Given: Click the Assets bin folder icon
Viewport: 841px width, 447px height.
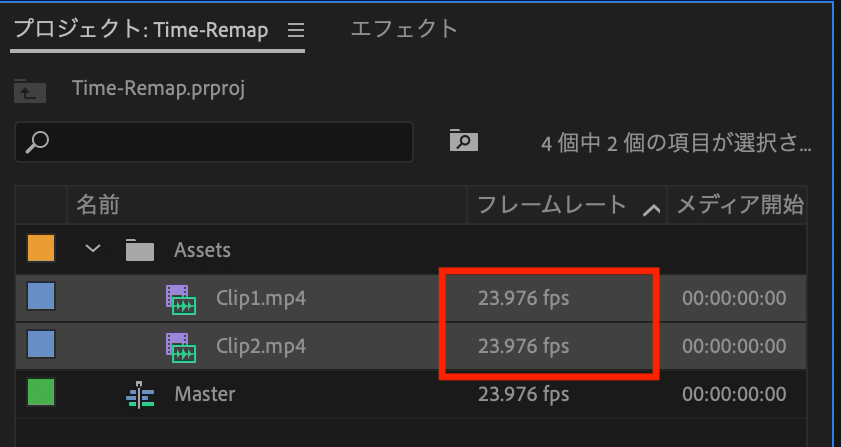Looking at the screenshot, I should coord(140,250).
